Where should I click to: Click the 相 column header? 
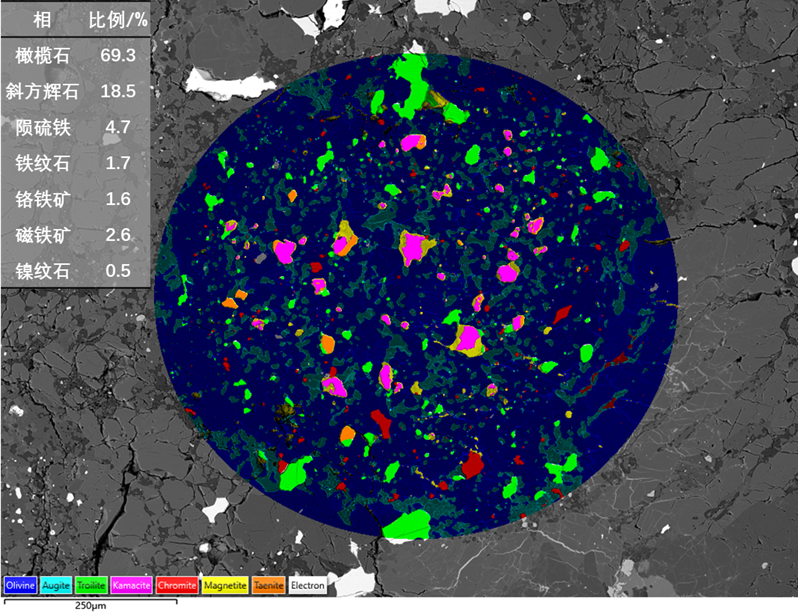click(x=40, y=19)
